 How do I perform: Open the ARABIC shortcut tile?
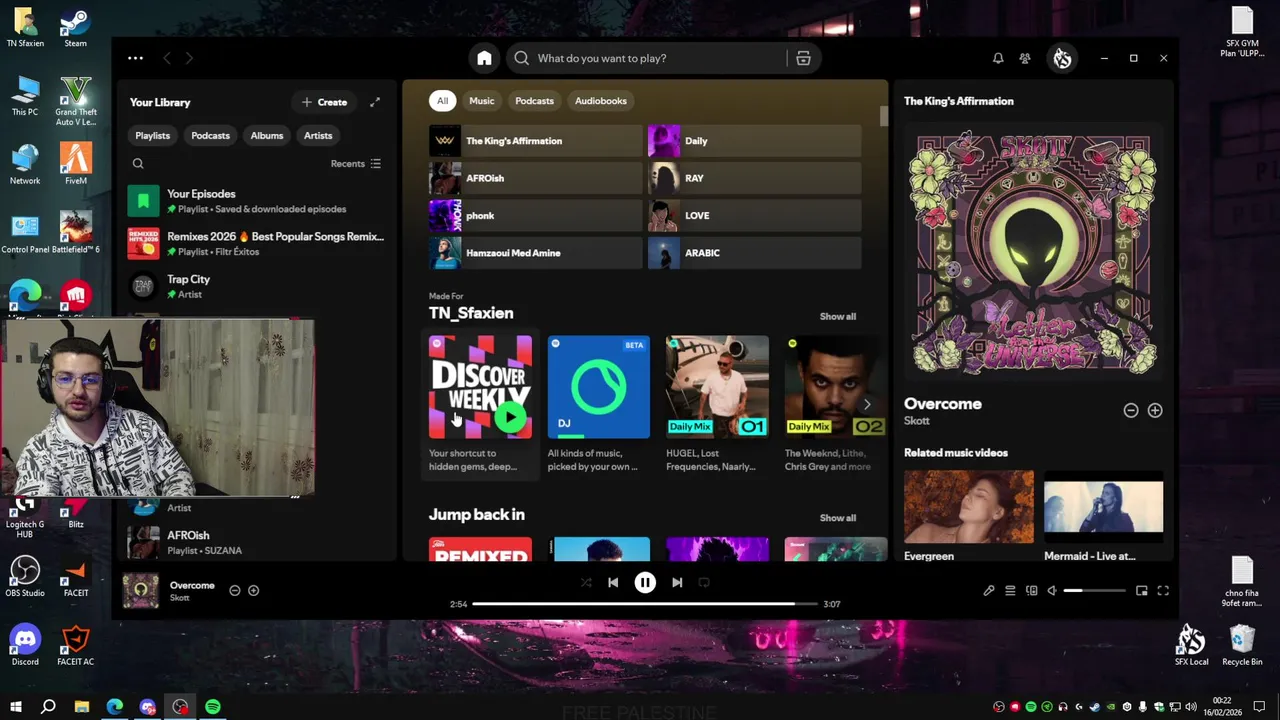754,253
